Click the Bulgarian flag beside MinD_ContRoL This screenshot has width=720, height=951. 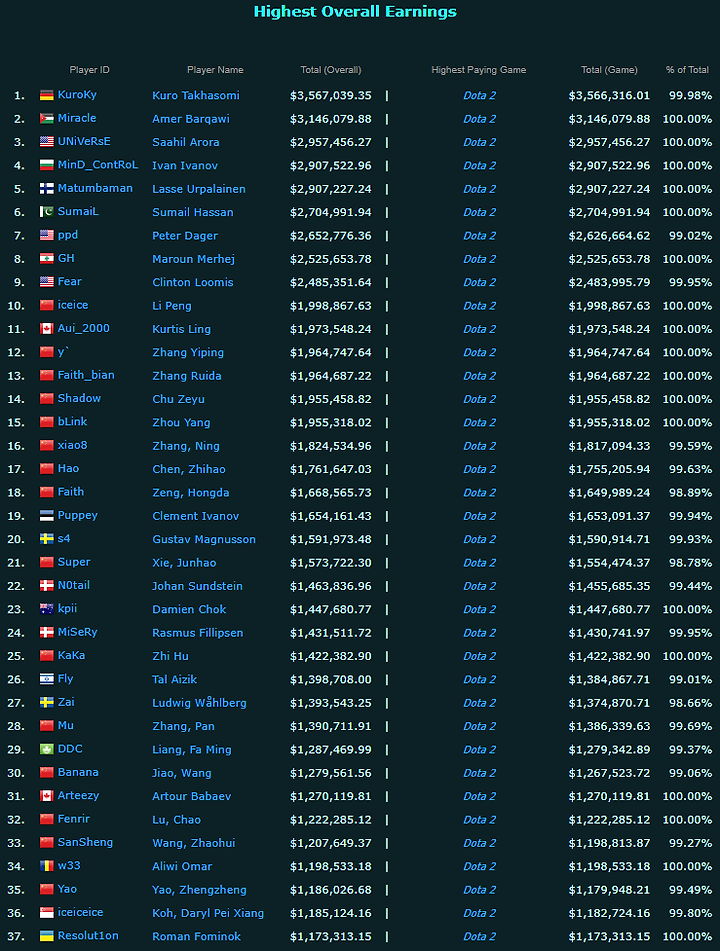[47, 165]
